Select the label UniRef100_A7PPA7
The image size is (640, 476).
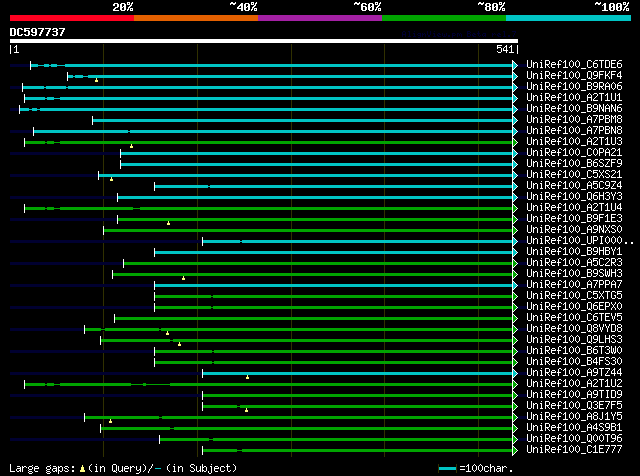[x=574, y=285]
